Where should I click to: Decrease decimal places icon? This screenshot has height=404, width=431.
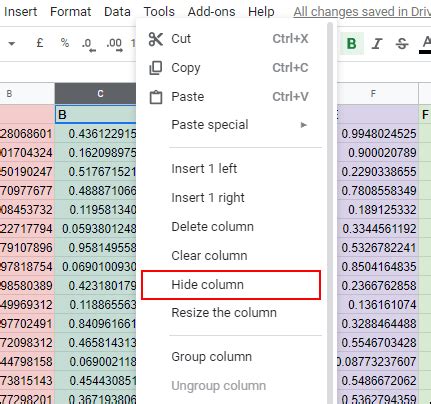(89, 44)
